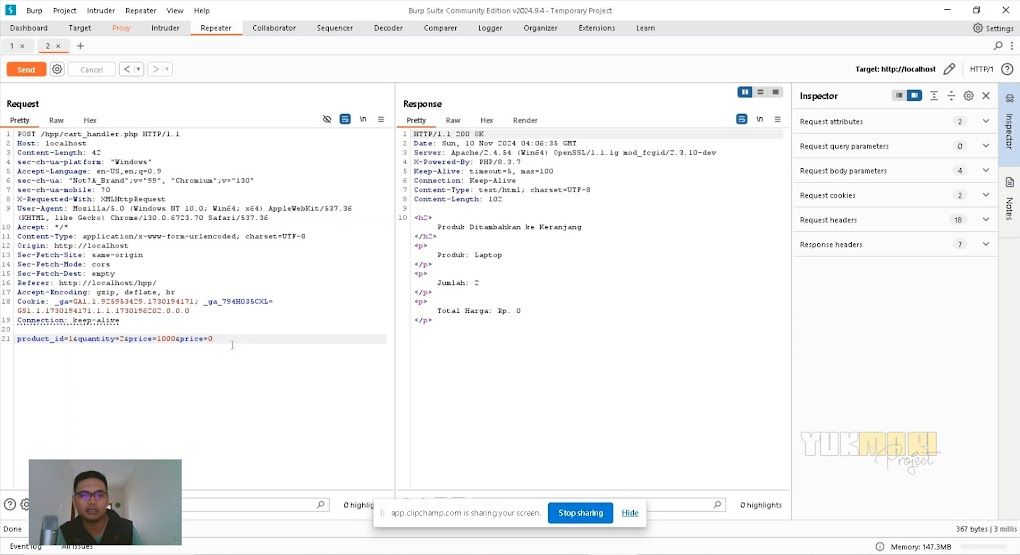The image size is (1020, 555).
Task: Click Stop sharing button
Action: 580,513
